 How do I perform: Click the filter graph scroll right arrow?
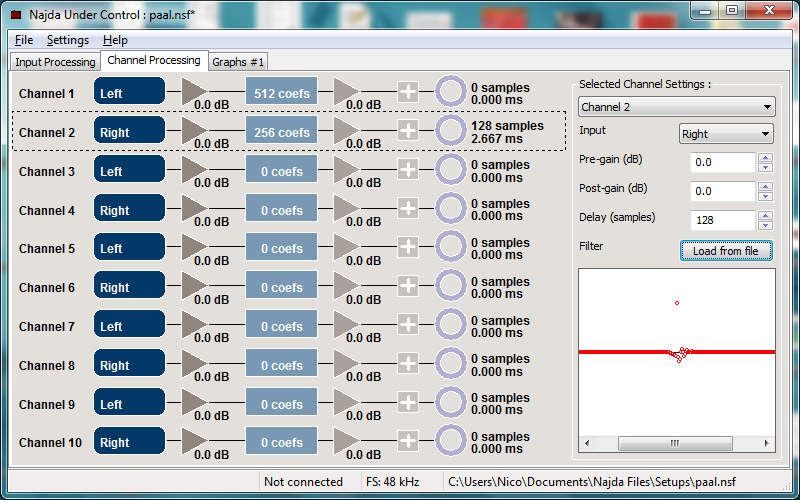pos(766,443)
